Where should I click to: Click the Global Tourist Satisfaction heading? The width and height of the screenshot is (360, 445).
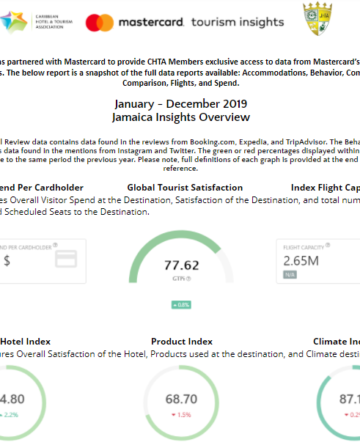(185, 188)
